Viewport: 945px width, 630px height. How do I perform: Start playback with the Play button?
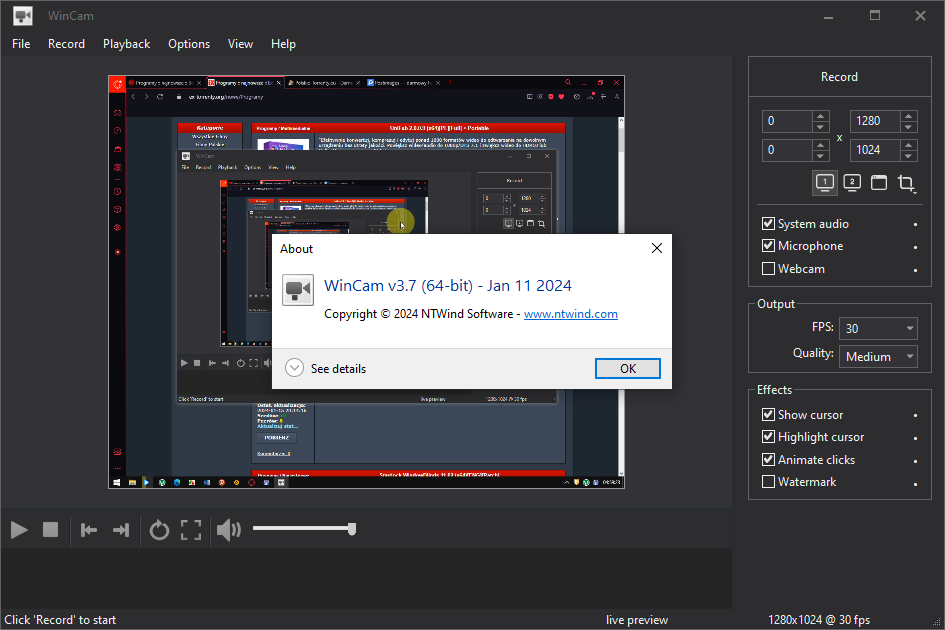coord(19,530)
